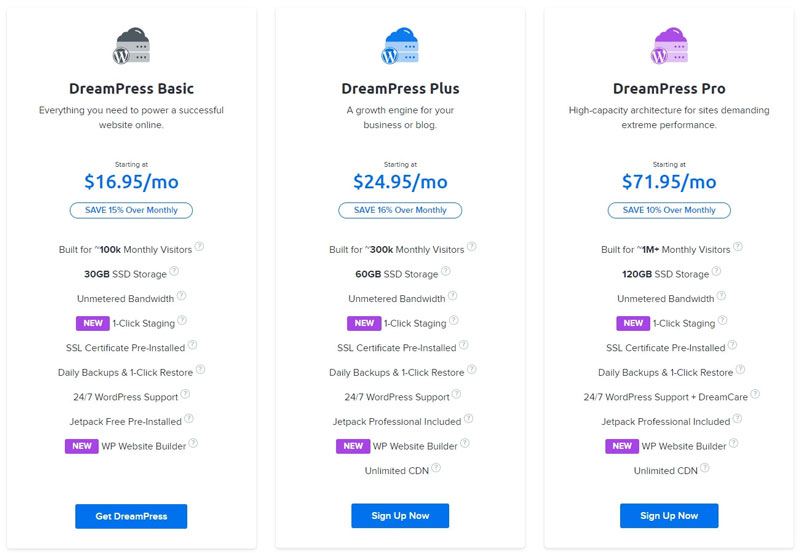Click the SAVE 16% Over Monthly badge
Screen dimensions: 800x553
tap(400, 210)
